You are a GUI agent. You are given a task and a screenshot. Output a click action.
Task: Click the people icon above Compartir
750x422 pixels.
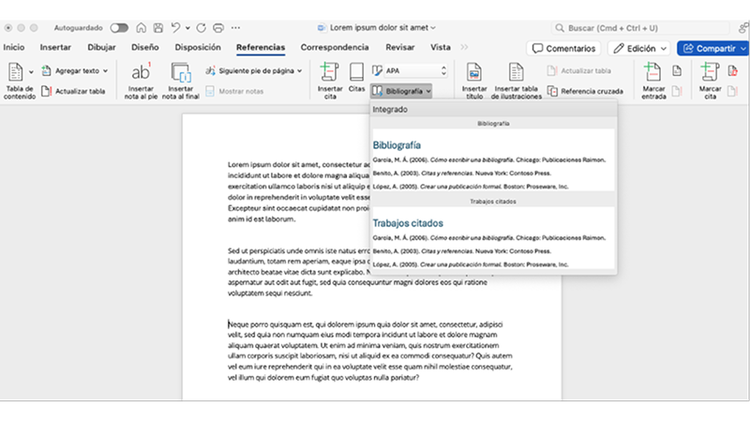tap(743, 28)
